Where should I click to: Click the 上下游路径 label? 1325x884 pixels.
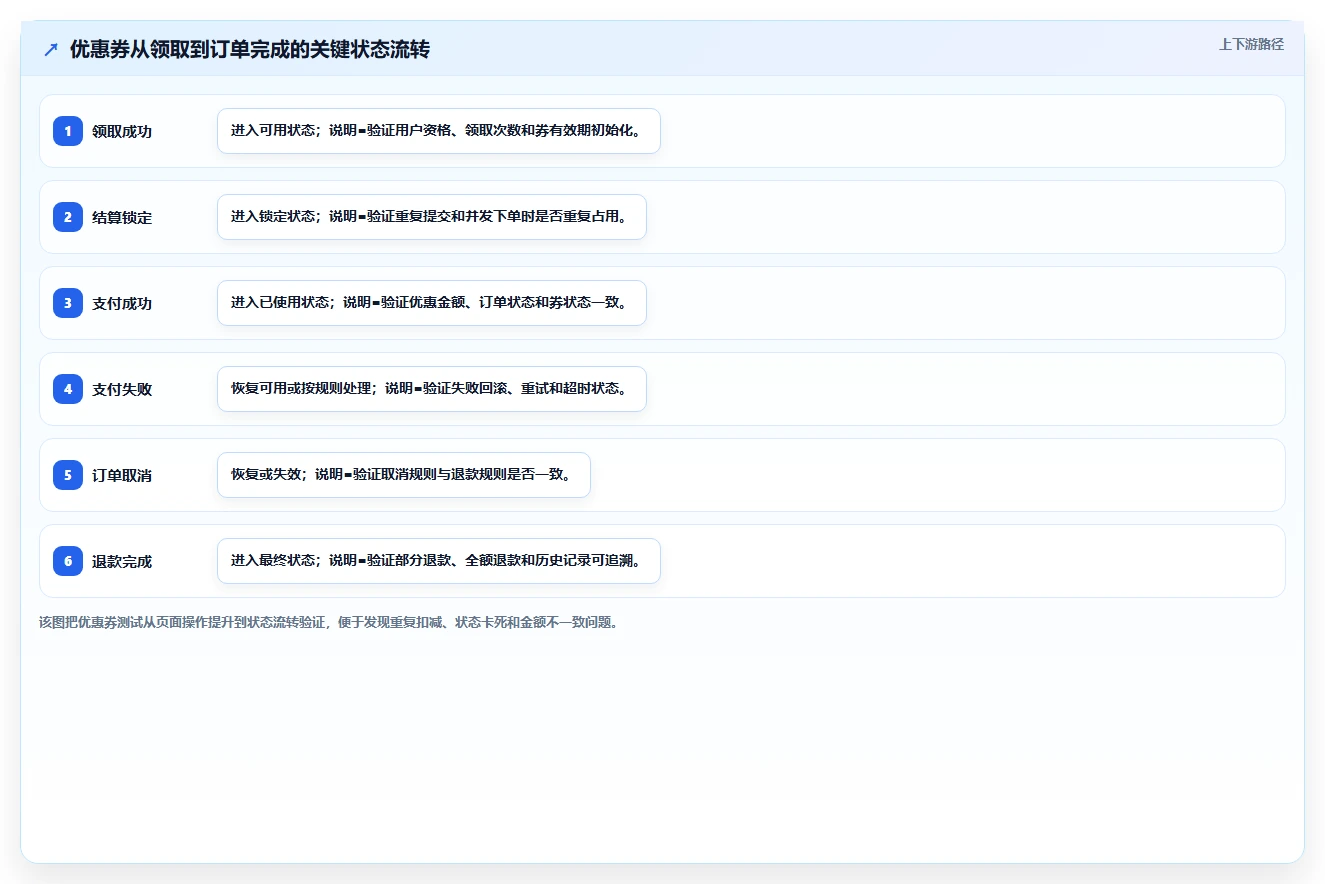(1251, 45)
